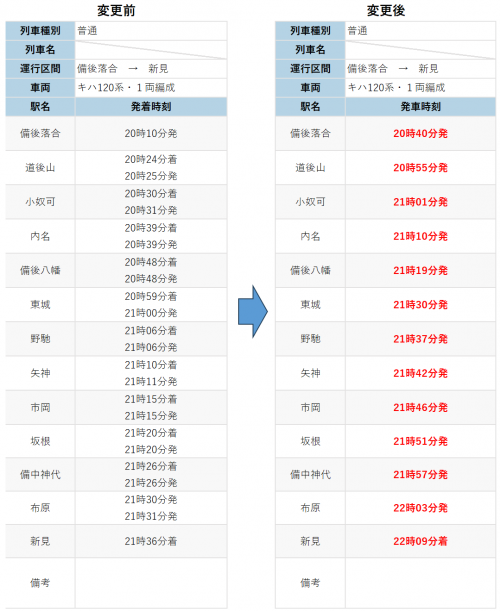Click the 20時25分発 time
500x611 pixels.
click(x=151, y=176)
